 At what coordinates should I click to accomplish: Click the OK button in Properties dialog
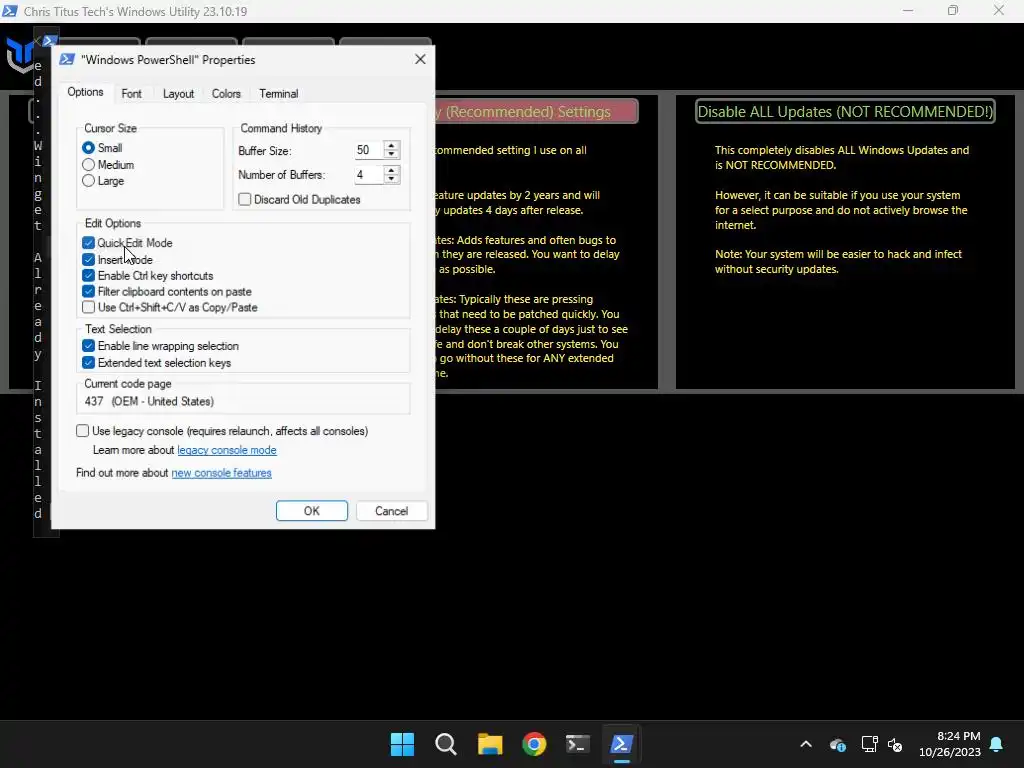[312, 511]
